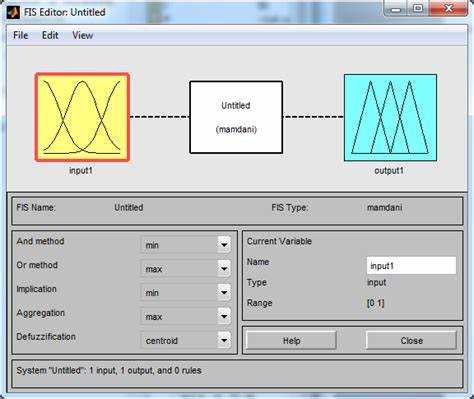474x399 pixels.
Task: Open the Or method dropdown
Action: pos(186,269)
